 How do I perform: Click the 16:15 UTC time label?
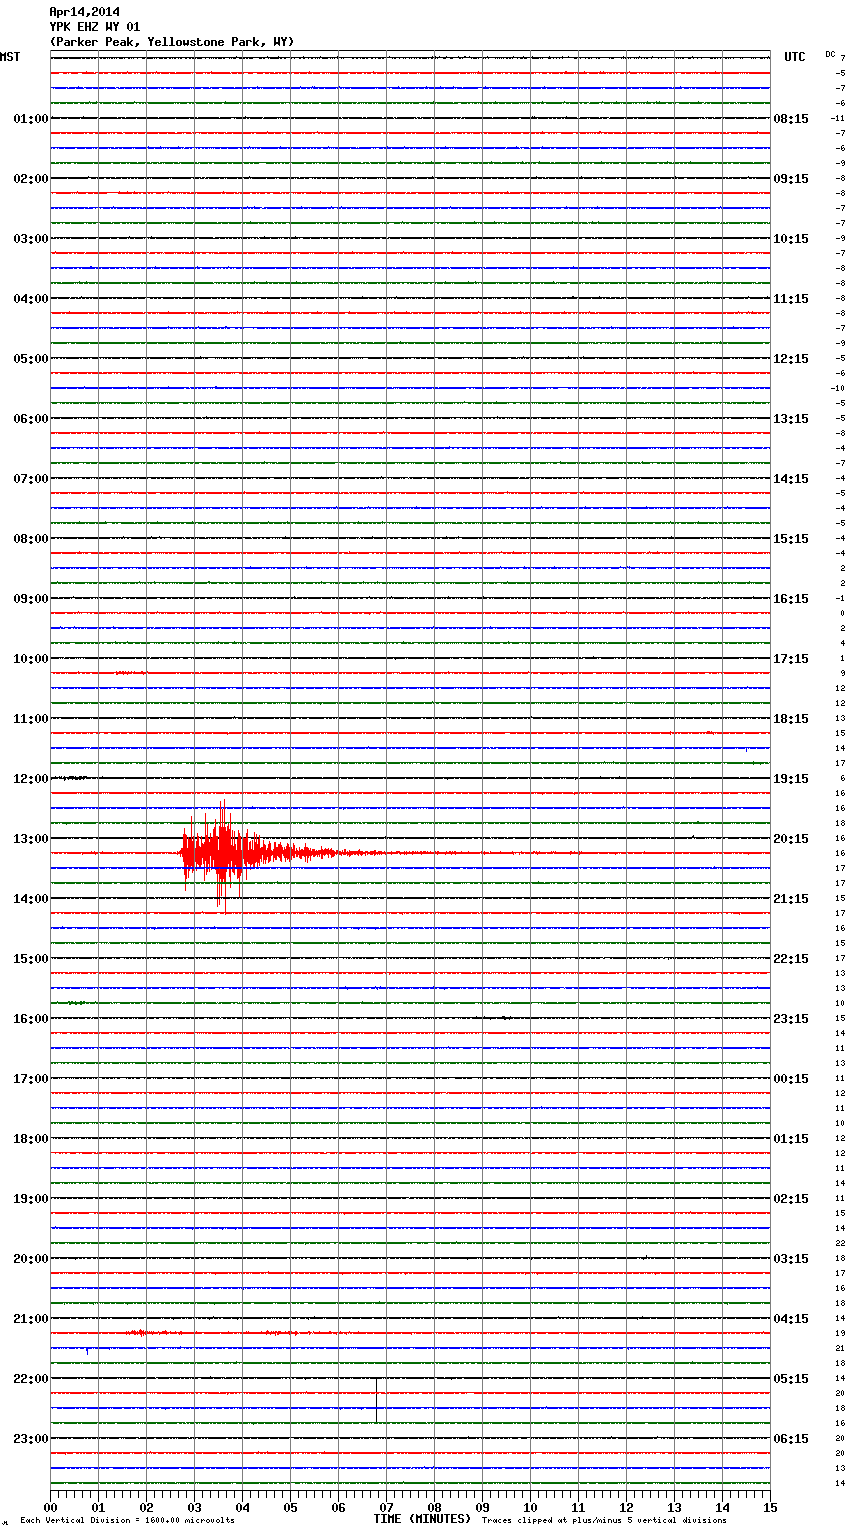coord(791,599)
